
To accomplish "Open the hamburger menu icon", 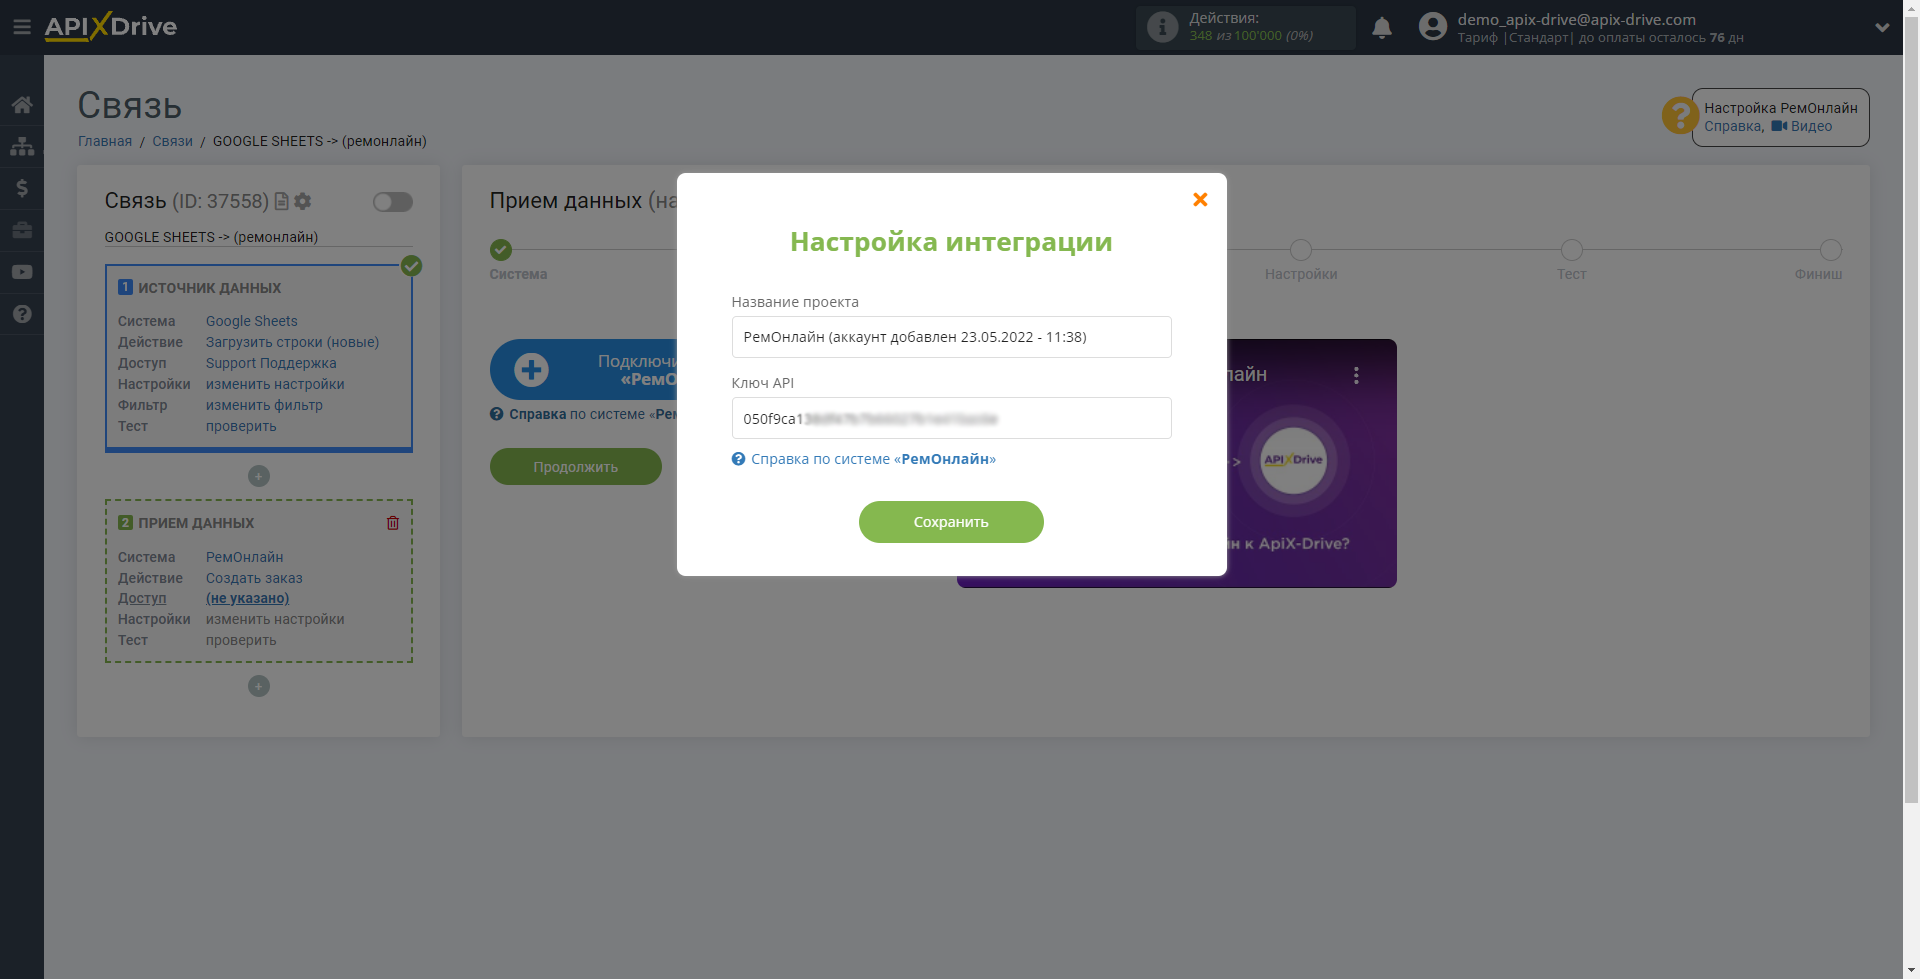I will 21,27.
